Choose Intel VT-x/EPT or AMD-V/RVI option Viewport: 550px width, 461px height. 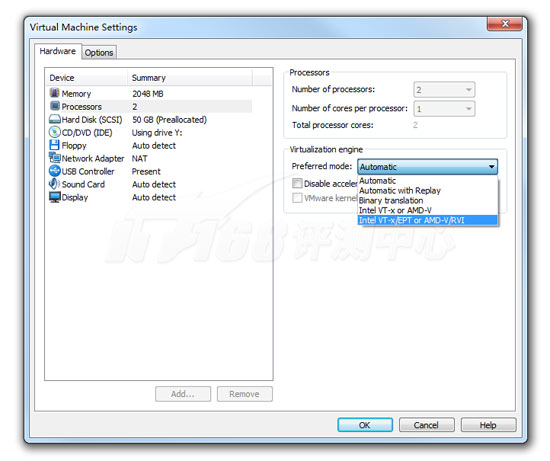[x=428, y=220]
